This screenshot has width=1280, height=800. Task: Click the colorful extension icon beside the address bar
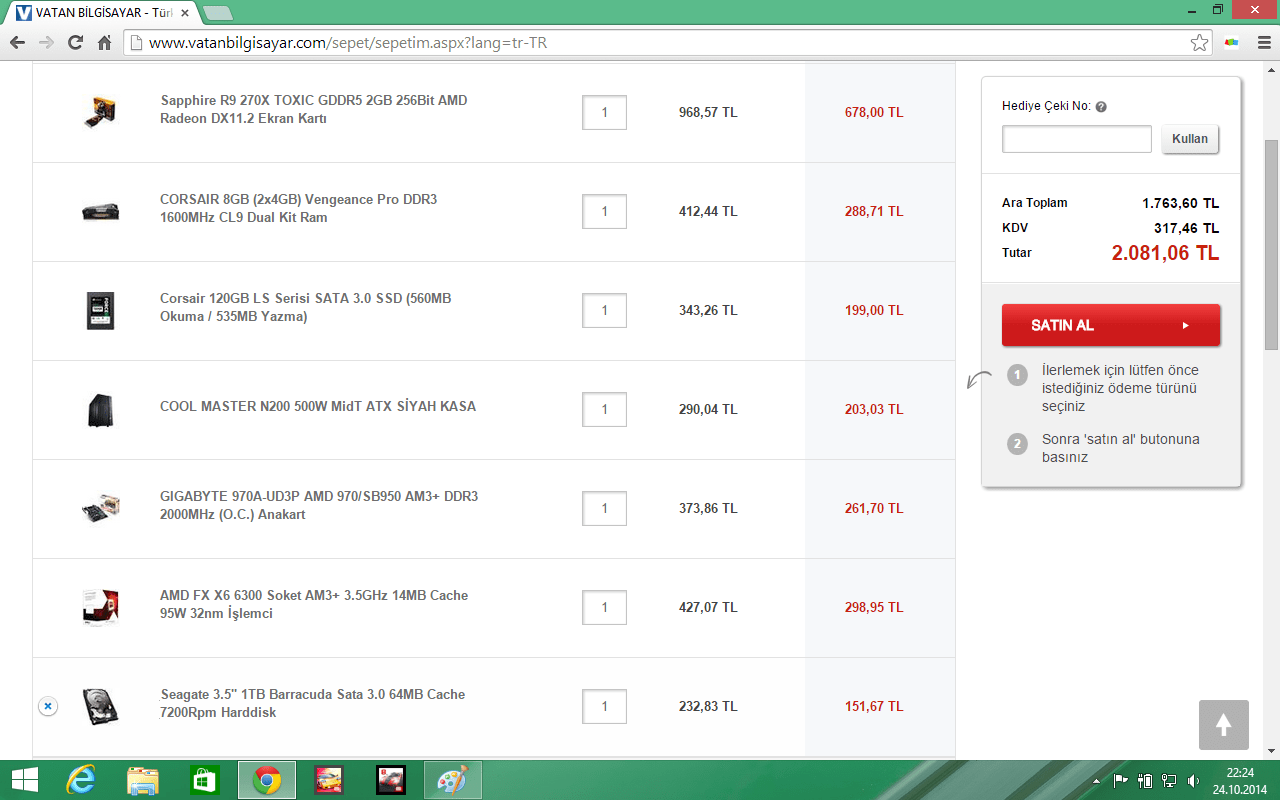(1232, 43)
